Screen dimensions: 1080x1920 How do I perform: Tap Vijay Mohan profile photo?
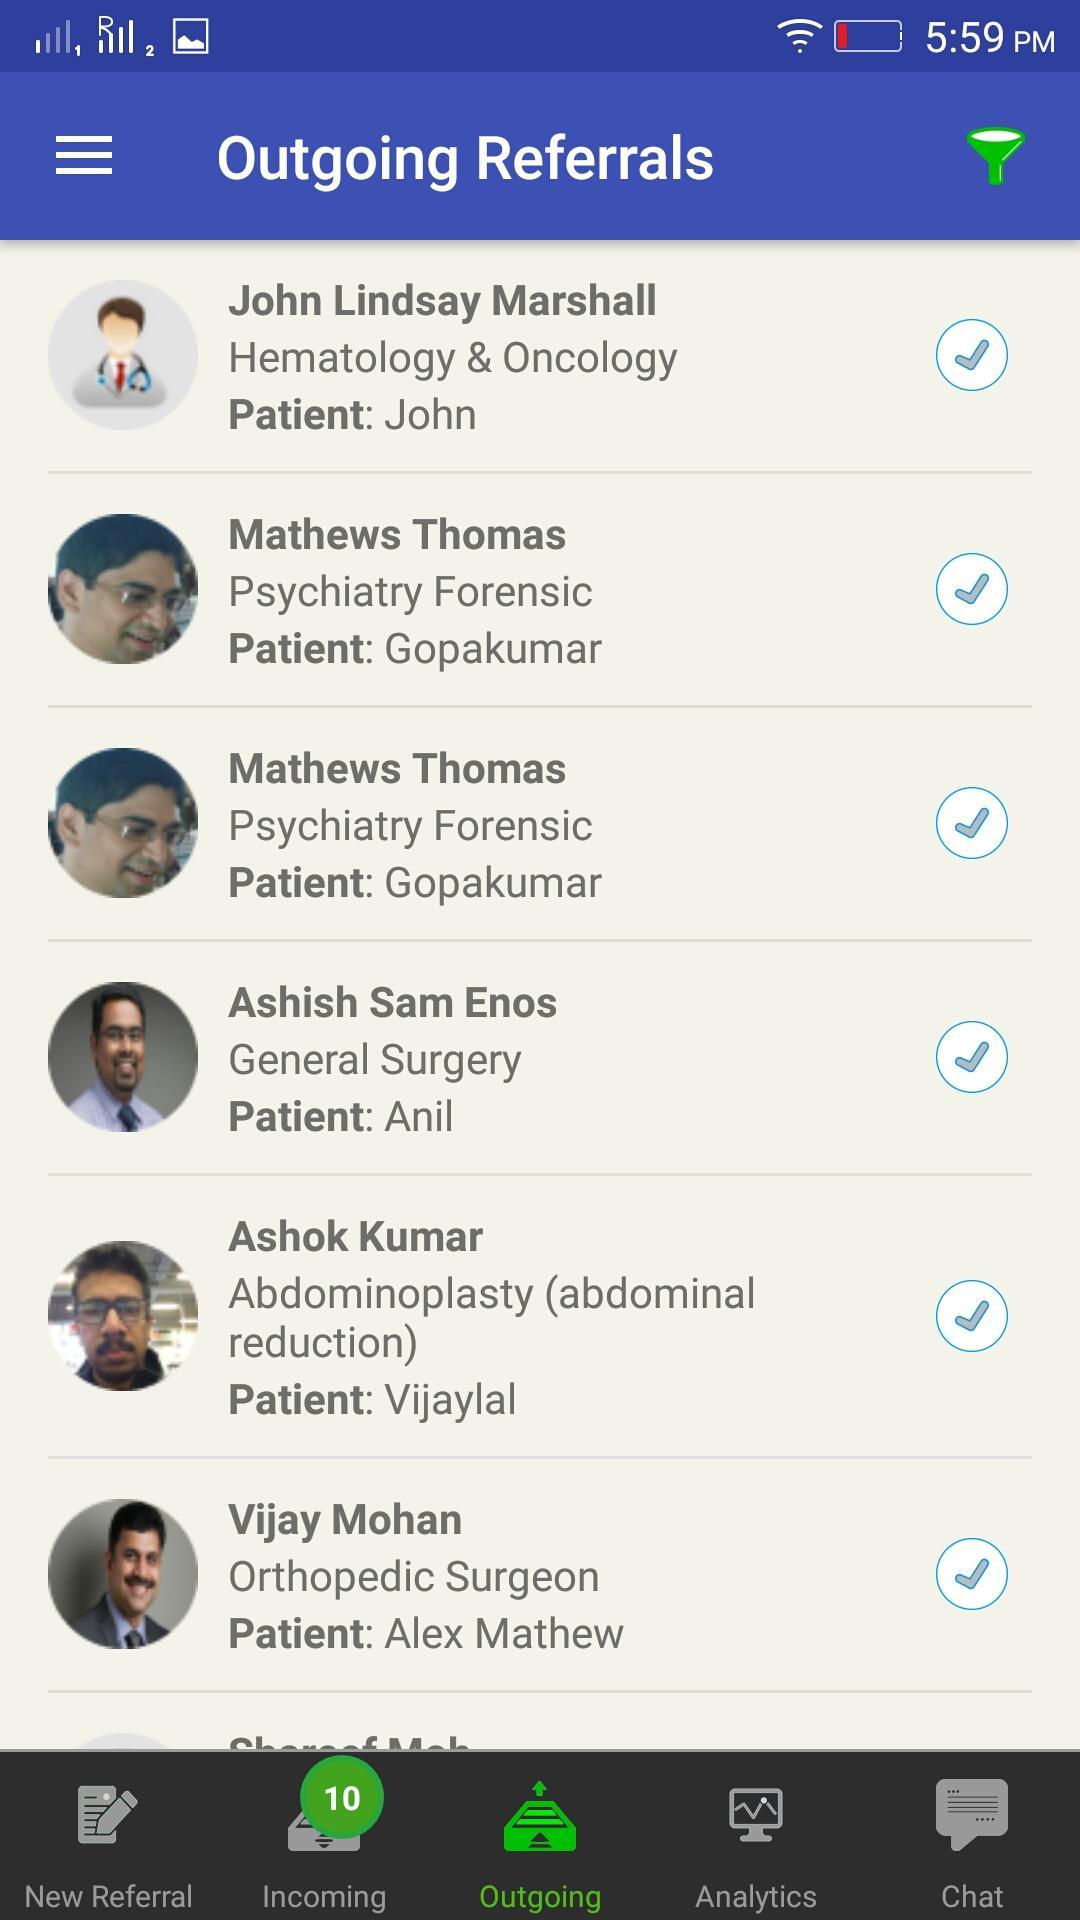tap(123, 1574)
